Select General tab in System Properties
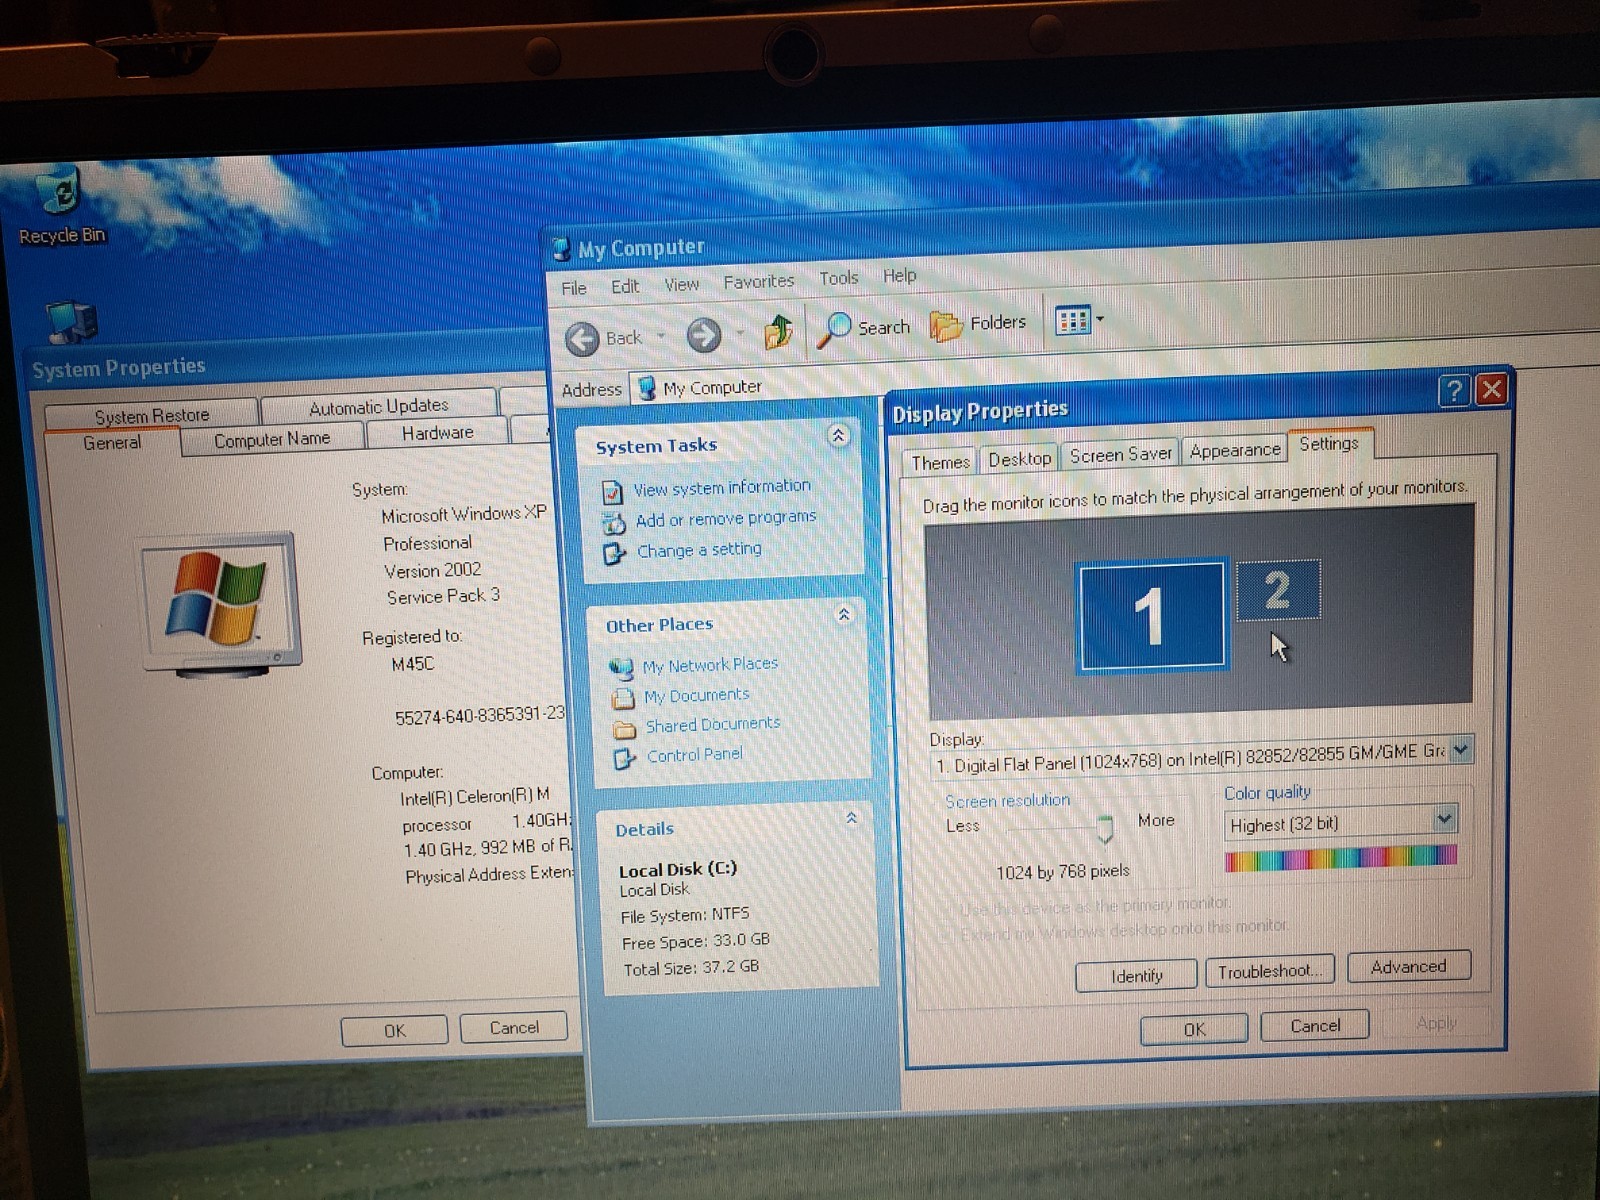The image size is (1600, 1200). [x=112, y=443]
